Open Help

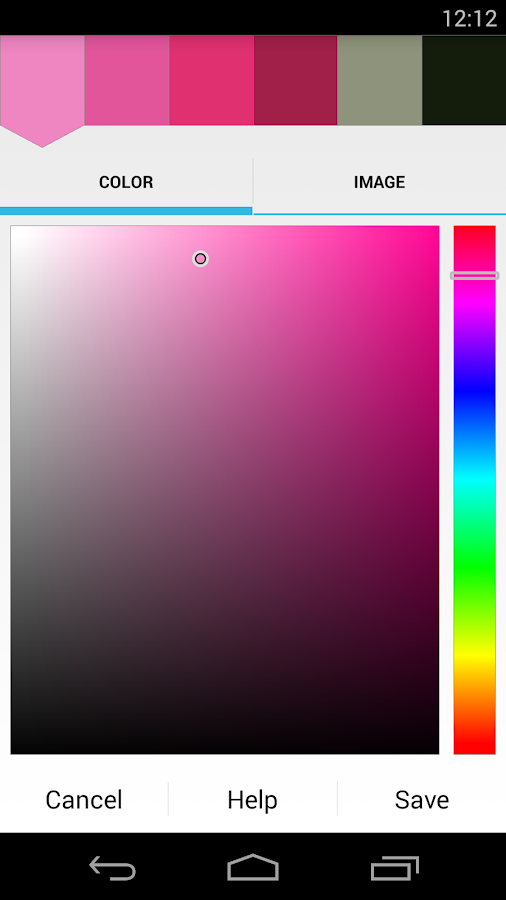pyautogui.click(x=252, y=800)
